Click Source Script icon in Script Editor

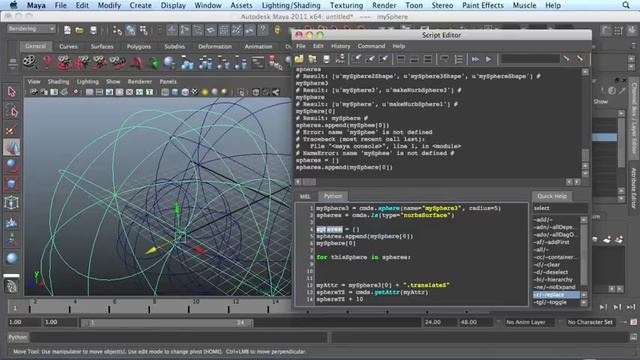(x=312, y=59)
